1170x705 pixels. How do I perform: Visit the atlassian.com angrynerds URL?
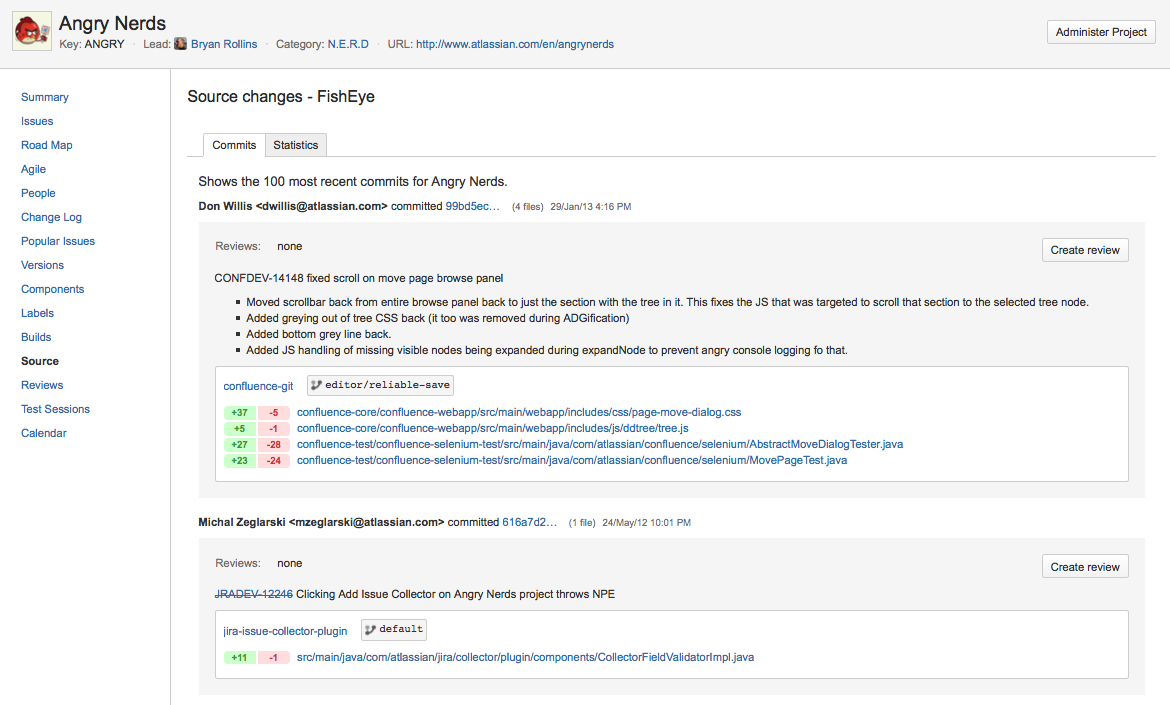pos(514,44)
